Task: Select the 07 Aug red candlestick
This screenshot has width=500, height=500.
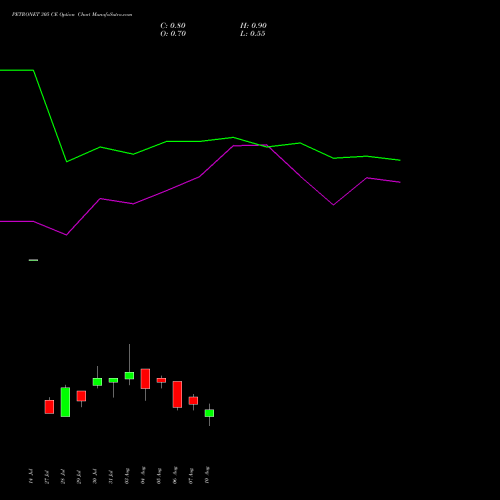Action: click(x=193, y=401)
